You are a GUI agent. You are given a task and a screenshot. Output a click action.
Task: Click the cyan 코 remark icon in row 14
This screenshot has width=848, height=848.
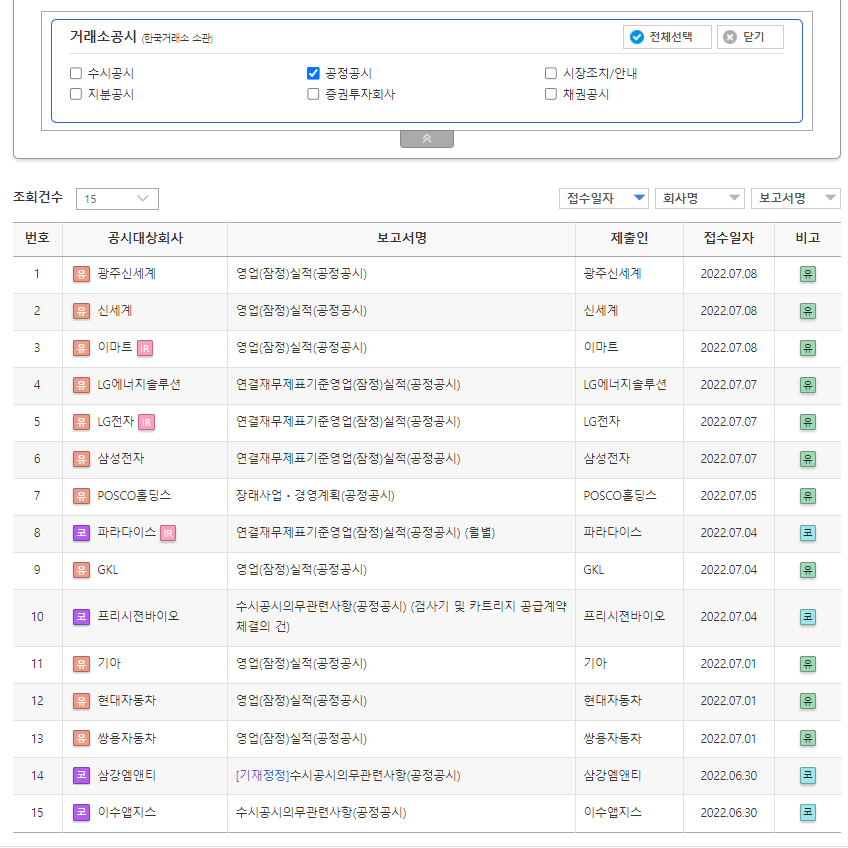tap(807, 776)
